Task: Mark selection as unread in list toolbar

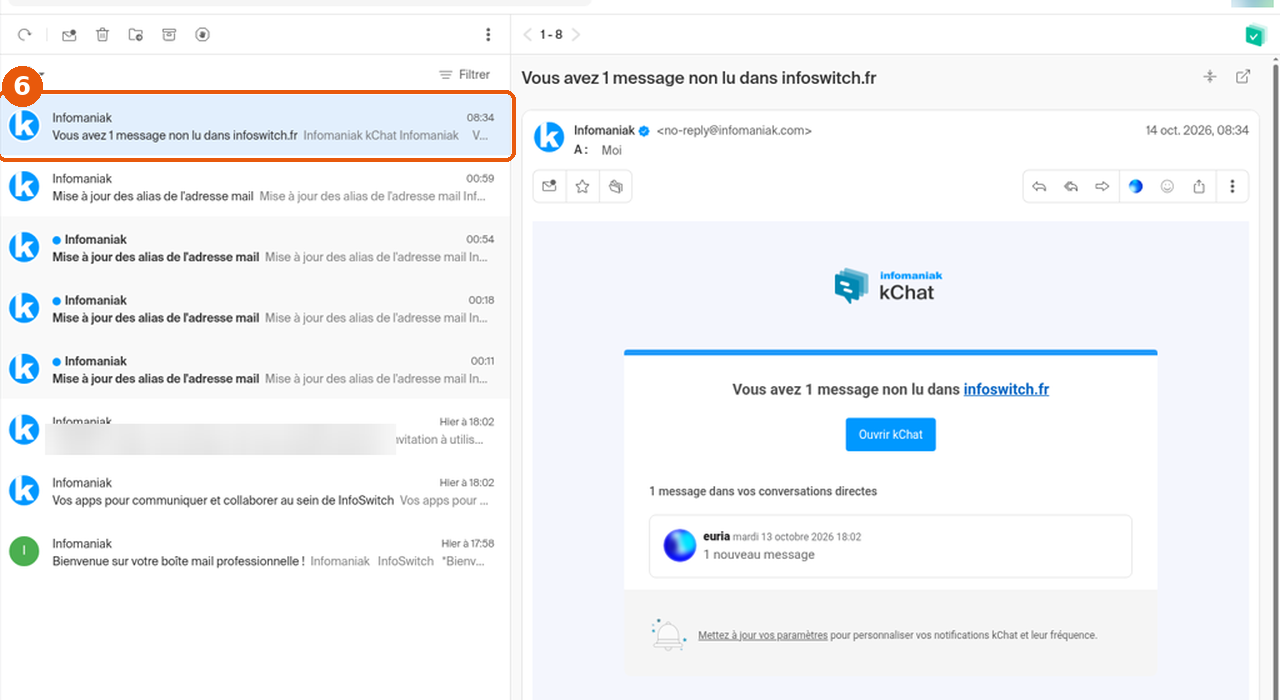Action: tap(69, 35)
